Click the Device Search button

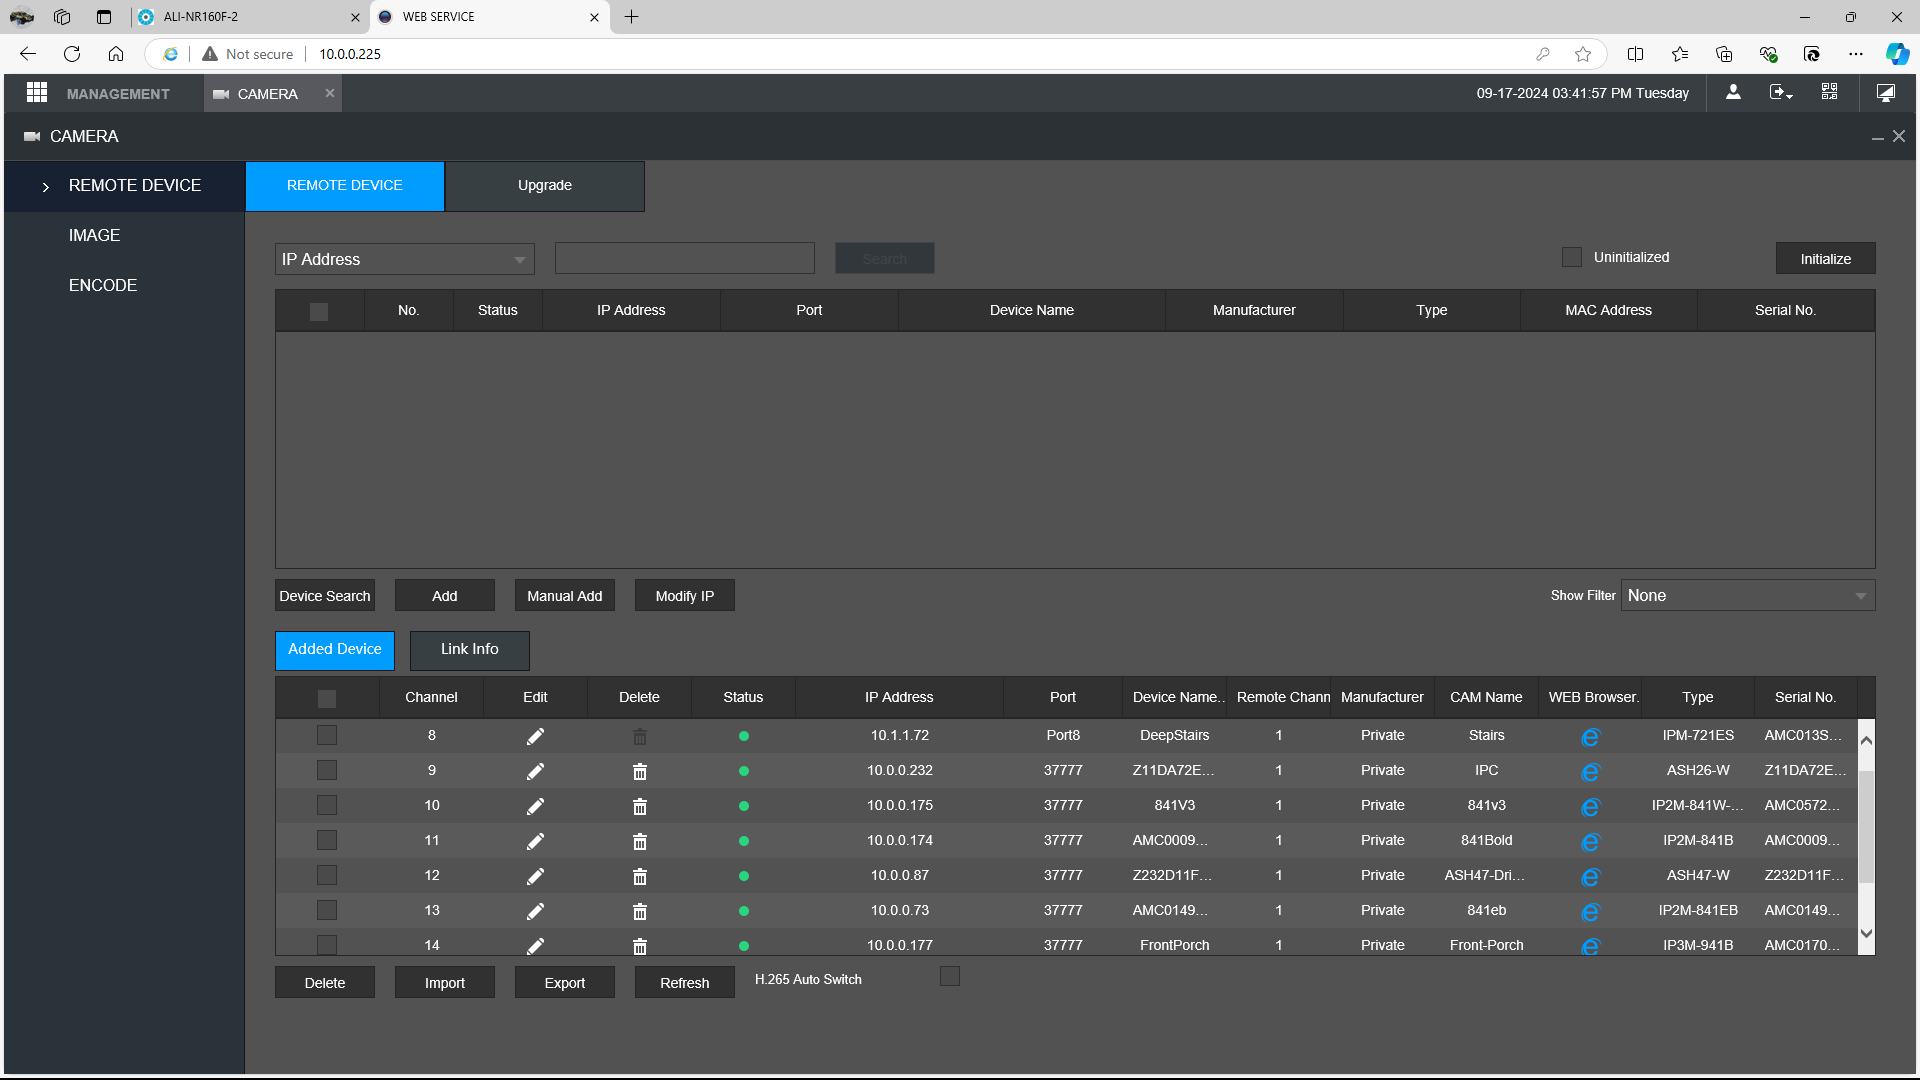click(325, 596)
